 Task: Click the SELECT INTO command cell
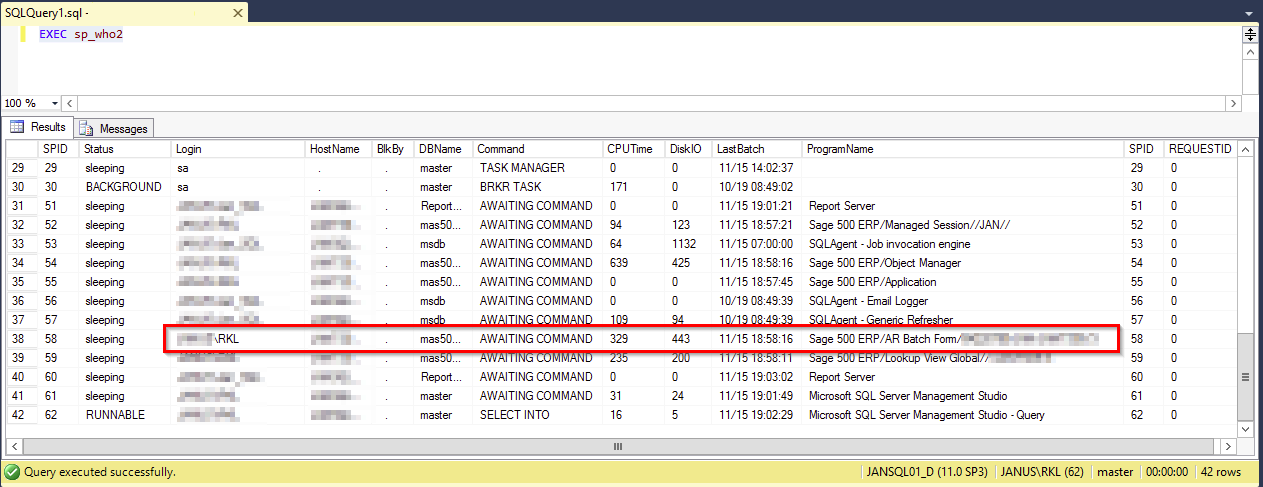pyautogui.click(x=514, y=415)
